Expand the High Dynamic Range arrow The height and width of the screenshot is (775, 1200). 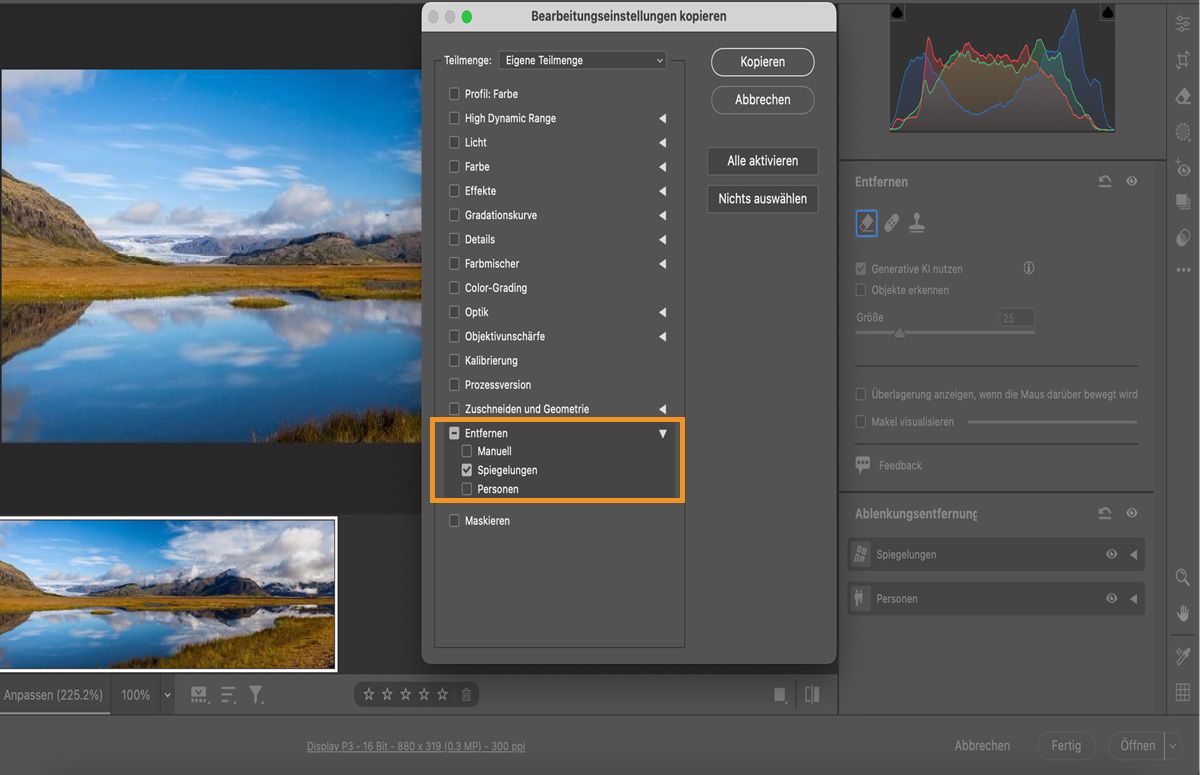662,119
